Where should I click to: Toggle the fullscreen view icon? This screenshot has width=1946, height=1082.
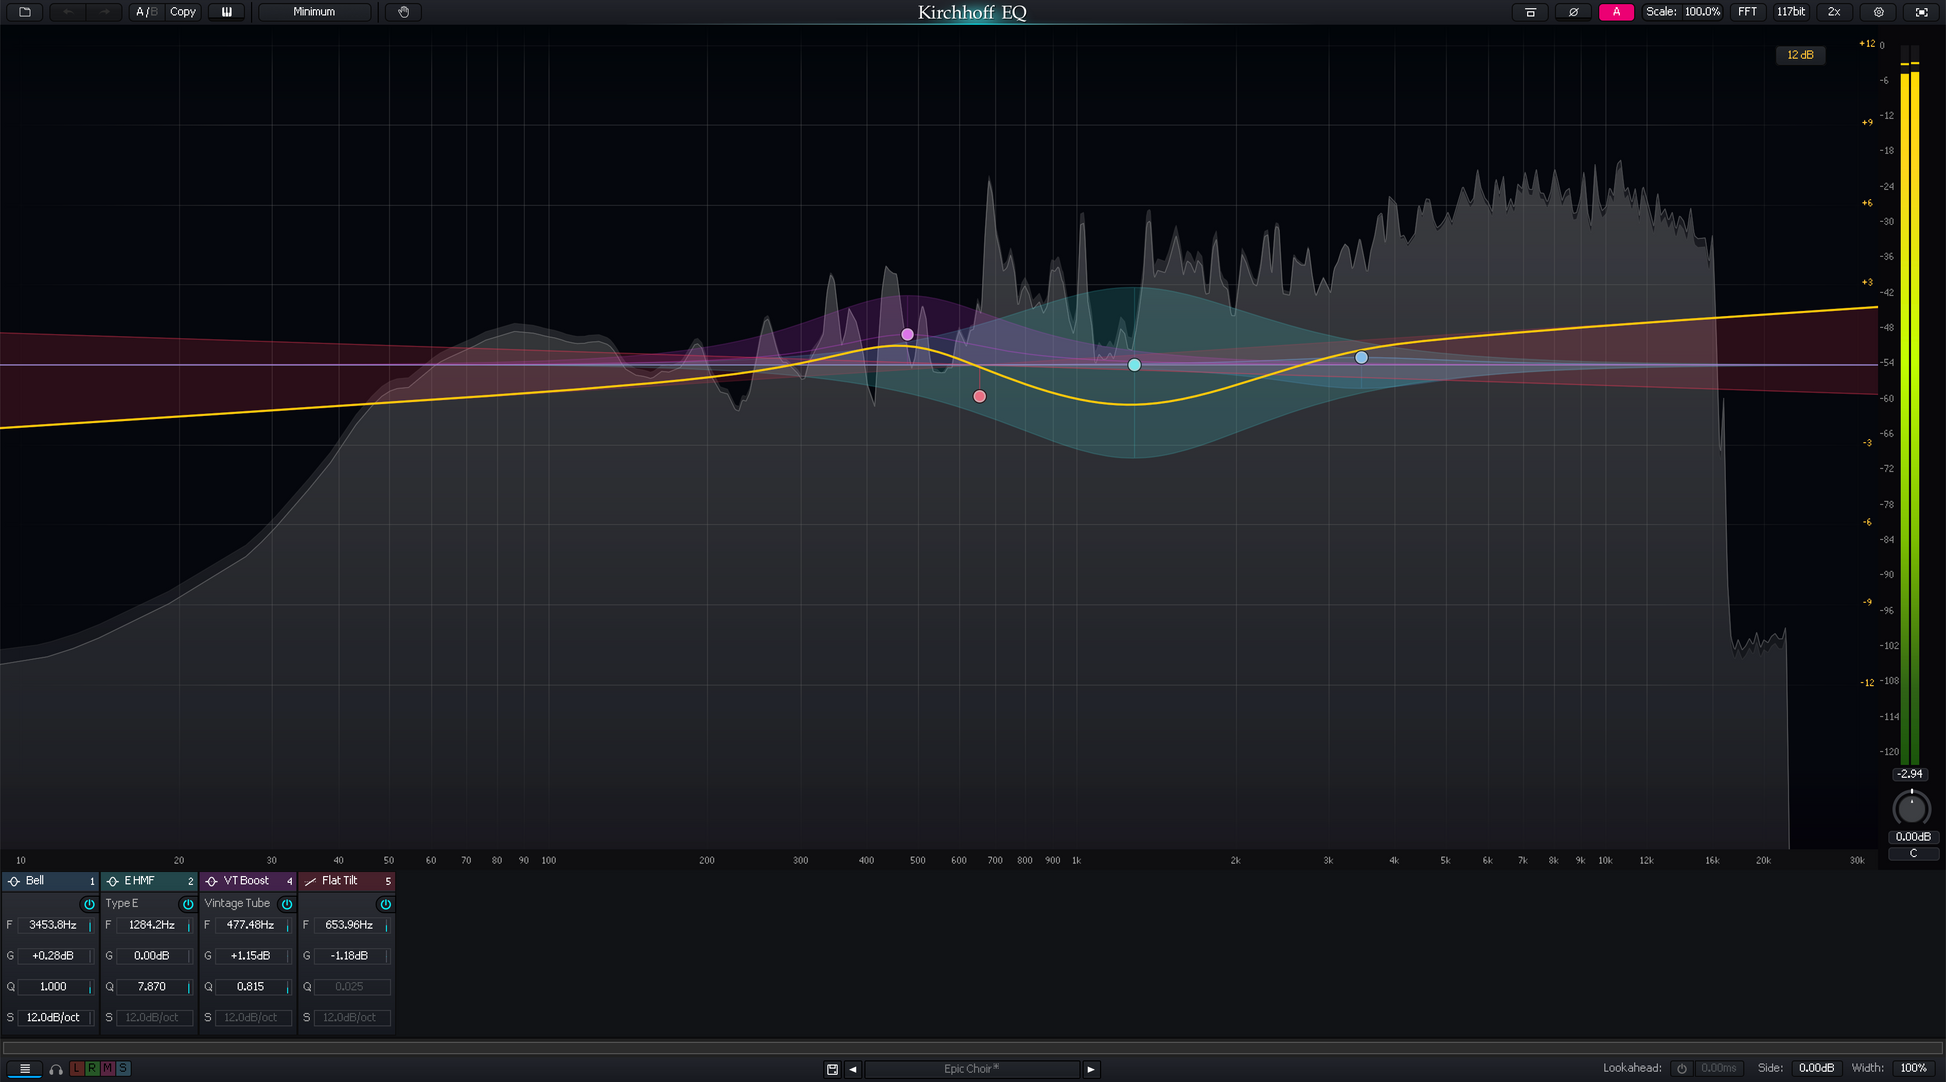tap(1921, 12)
